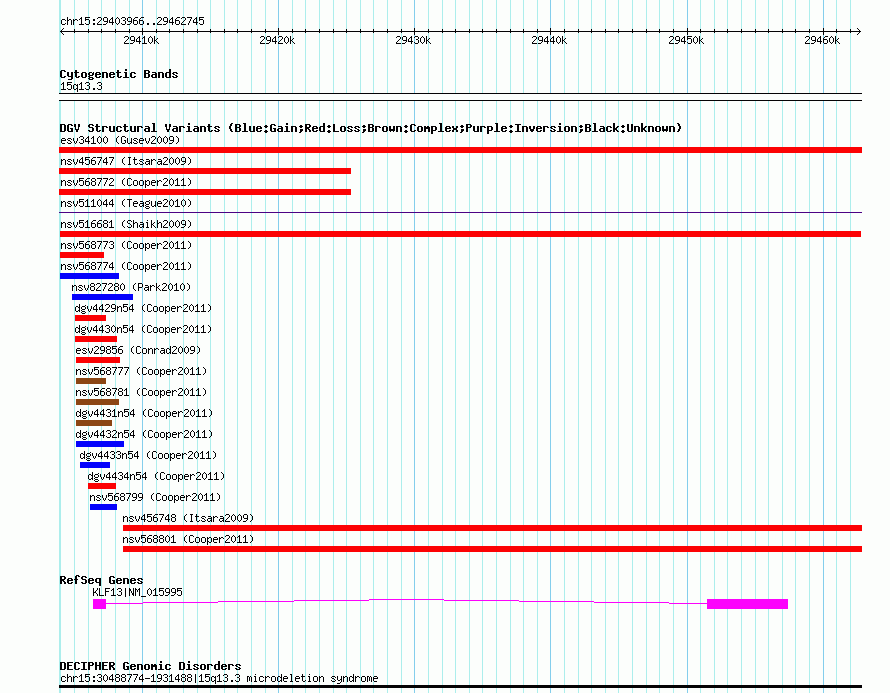The height and width of the screenshot is (693, 890).
Task: Click the red bar under nsv456747
Action: [x=205, y=171]
